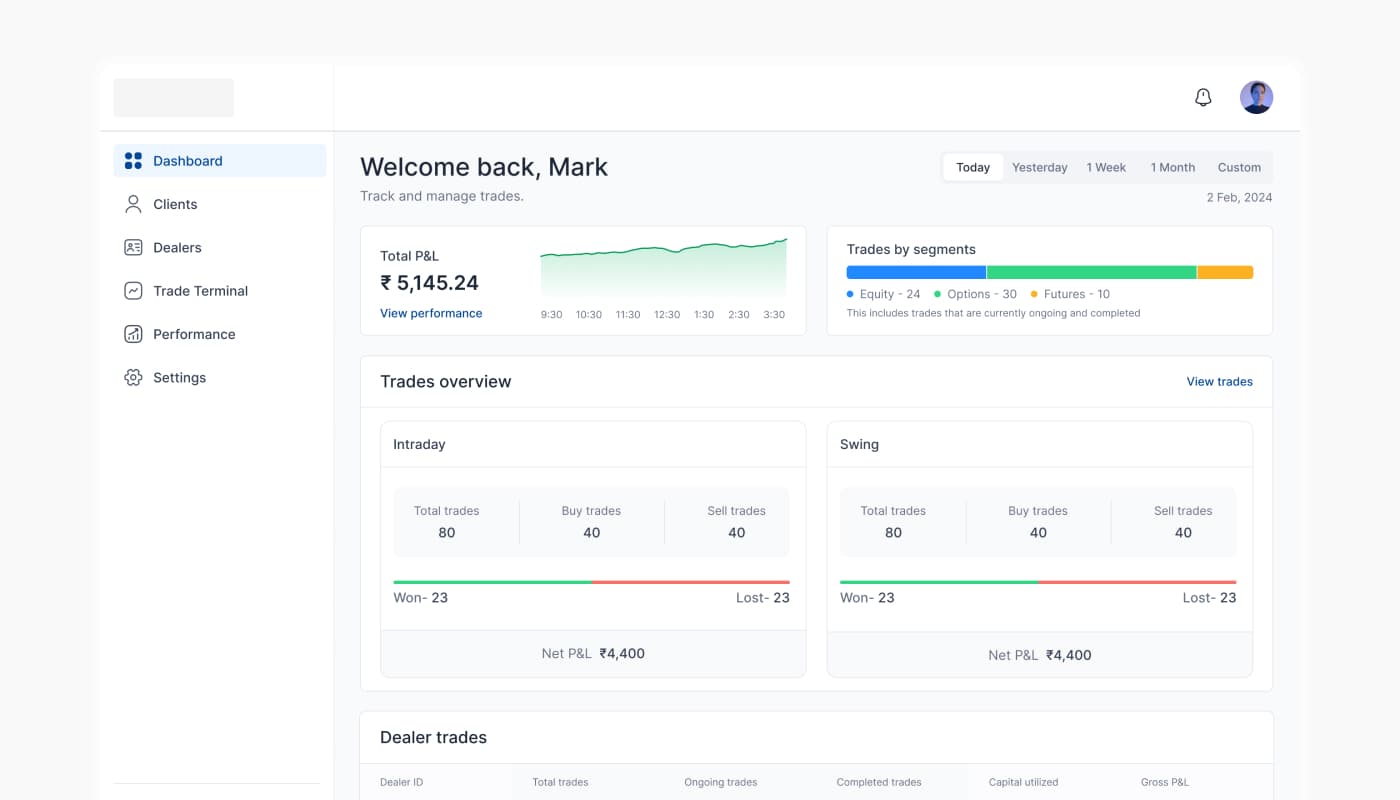
Task: Click the Dealer ID column header
Action: point(401,782)
